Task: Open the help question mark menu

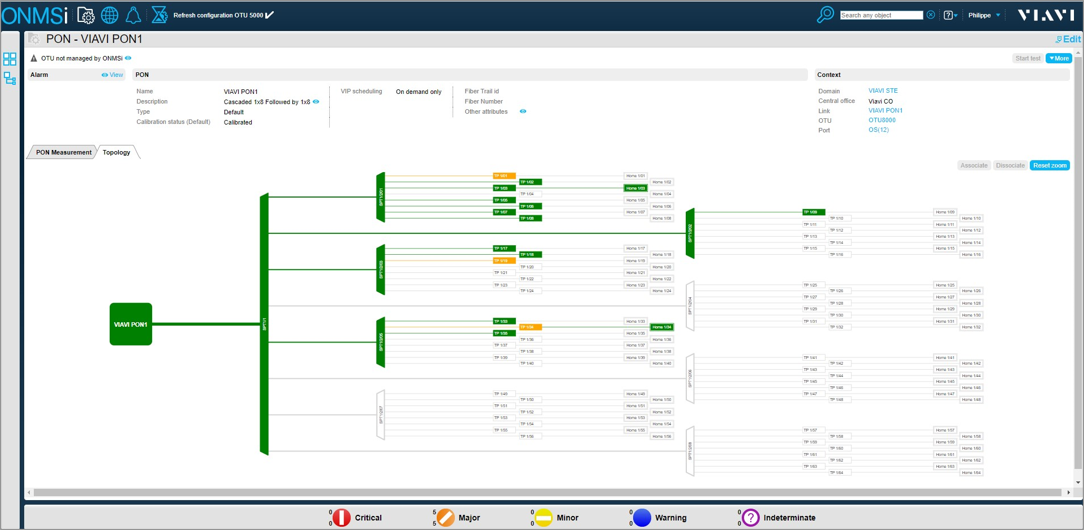Action: coord(949,15)
